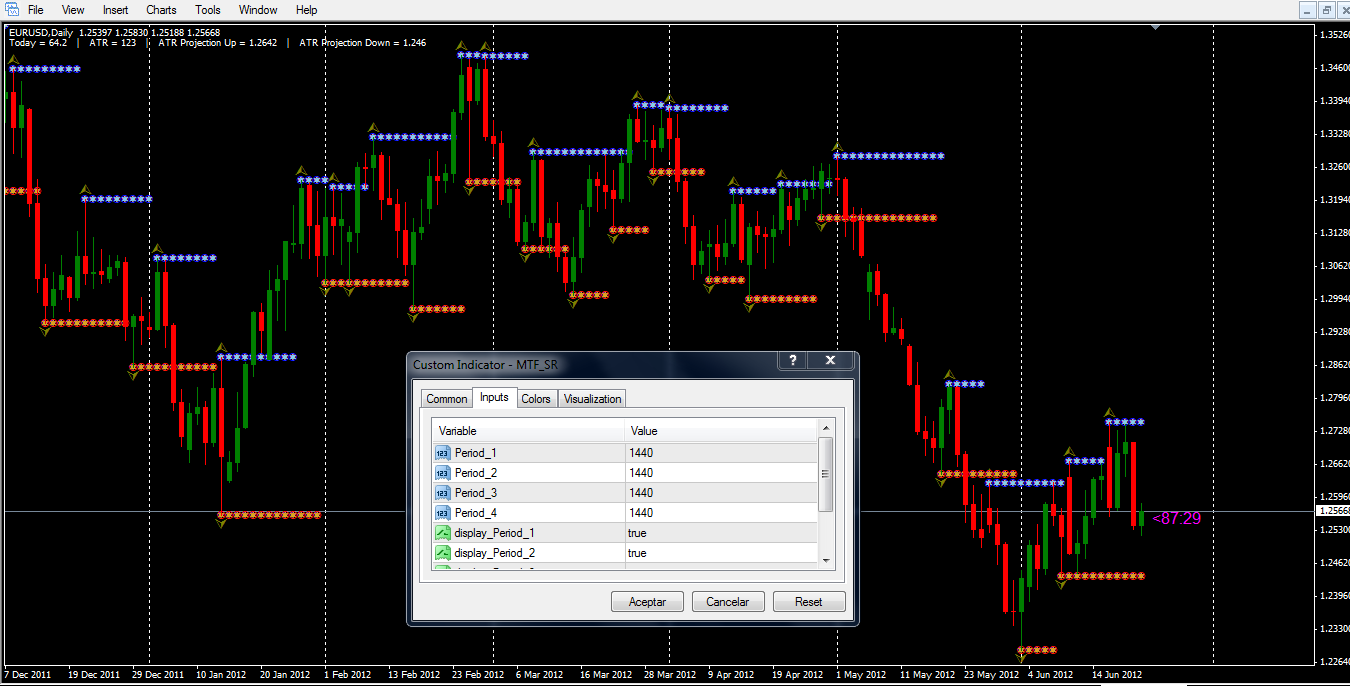
Task: Click the dialog help question mark icon
Action: (792, 361)
